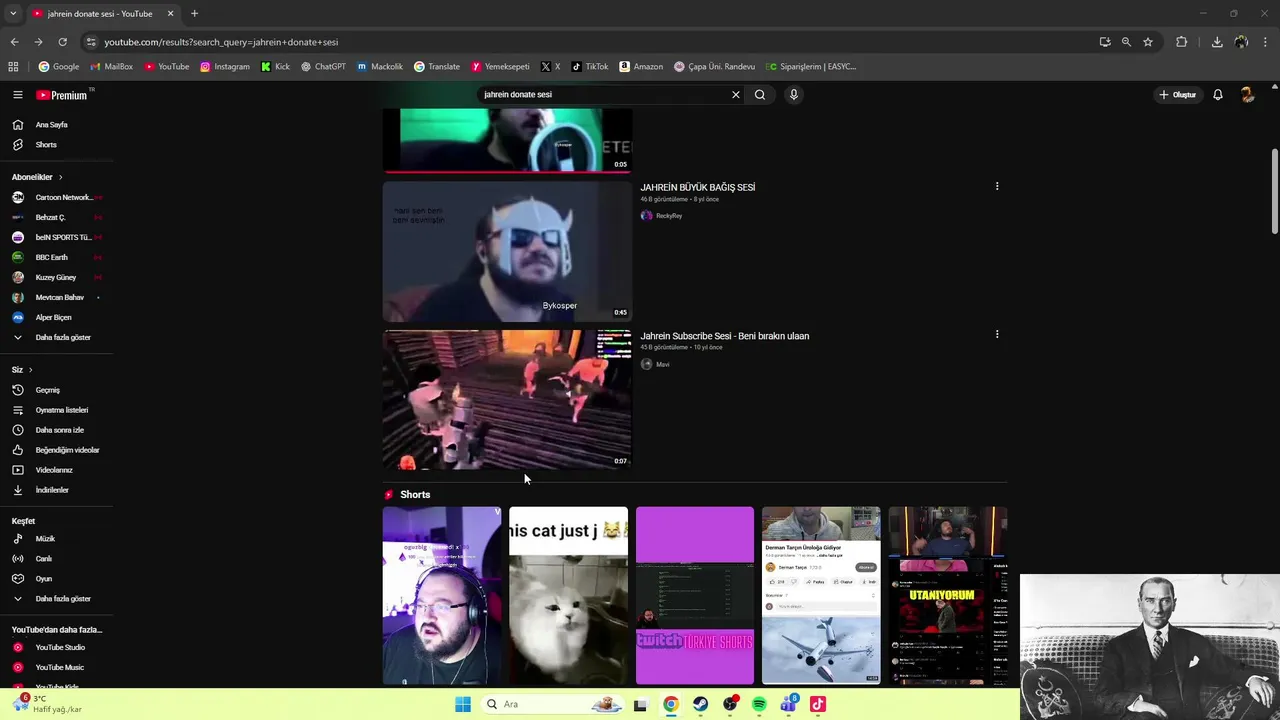The image size is (1280, 720).
Task: Open the UTANIYORUM Short
Action: point(948,596)
